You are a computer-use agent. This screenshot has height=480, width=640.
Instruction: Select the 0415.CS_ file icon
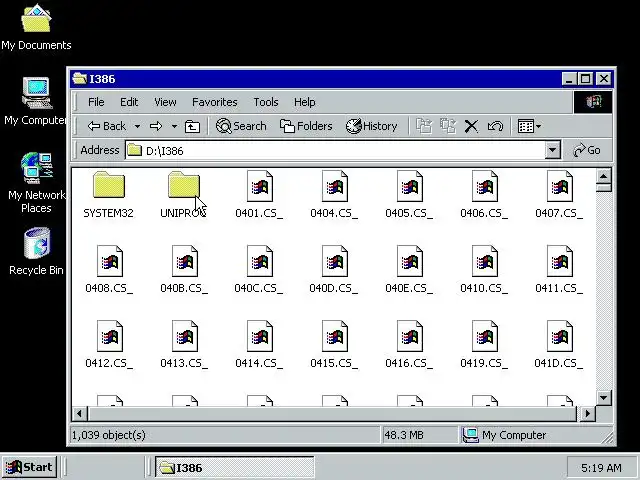334,336
